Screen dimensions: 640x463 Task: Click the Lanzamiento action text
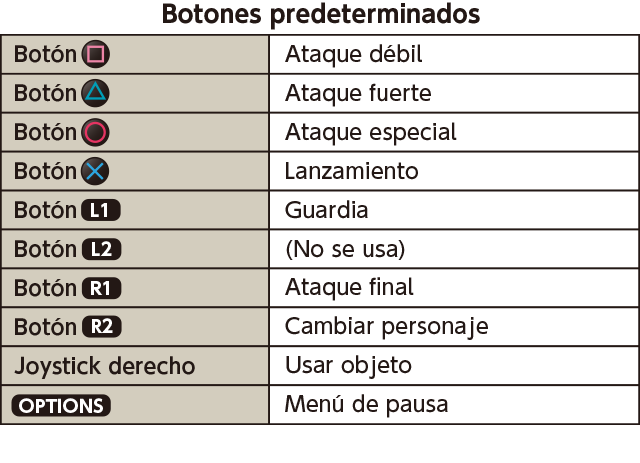351,171
